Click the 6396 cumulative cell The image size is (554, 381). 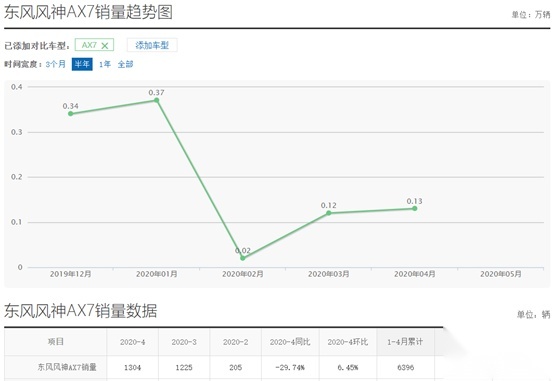coord(405,368)
